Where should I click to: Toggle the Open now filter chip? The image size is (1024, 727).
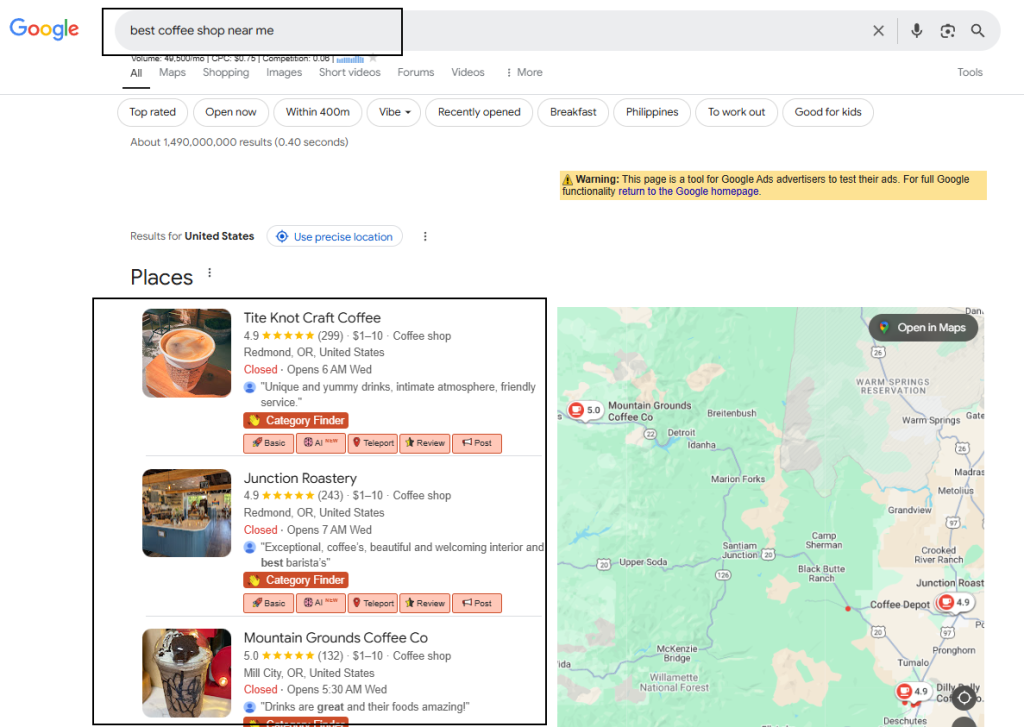tap(231, 112)
